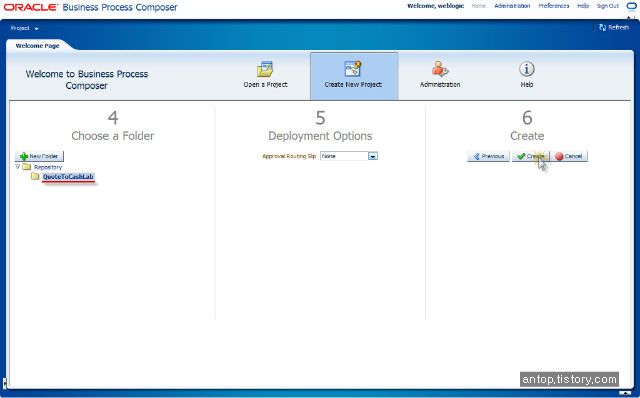The height and width of the screenshot is (398, 640).
Task: Select the Repository folder
Action: point(48,167)
